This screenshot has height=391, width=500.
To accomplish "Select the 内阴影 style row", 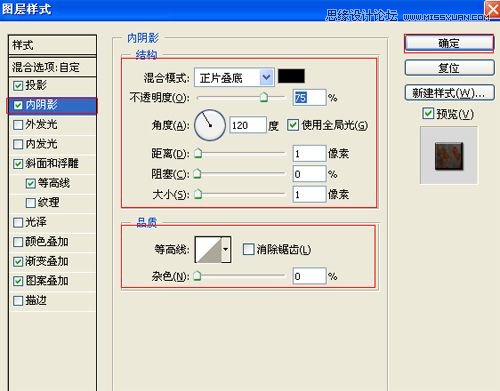I will point(52,105).
